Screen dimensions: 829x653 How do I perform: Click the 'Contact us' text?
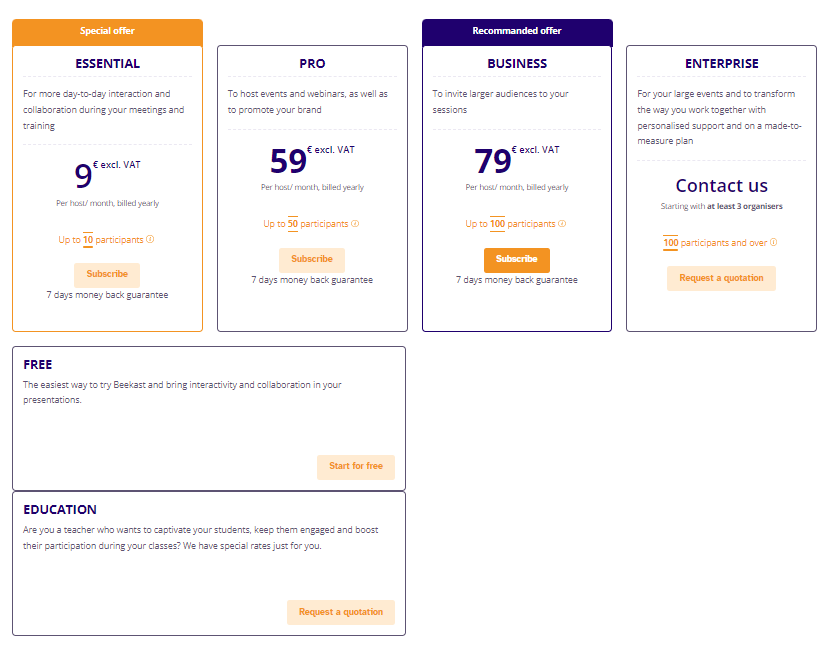(x=722, y=186)
